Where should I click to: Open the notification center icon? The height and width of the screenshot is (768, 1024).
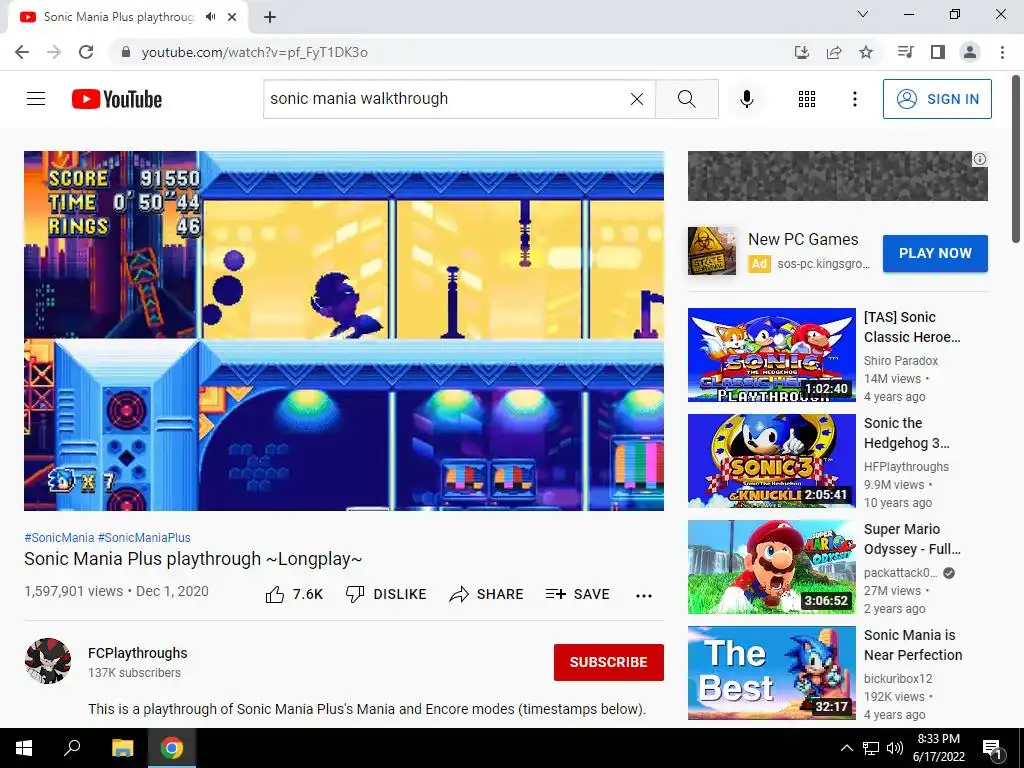point(992,748)
